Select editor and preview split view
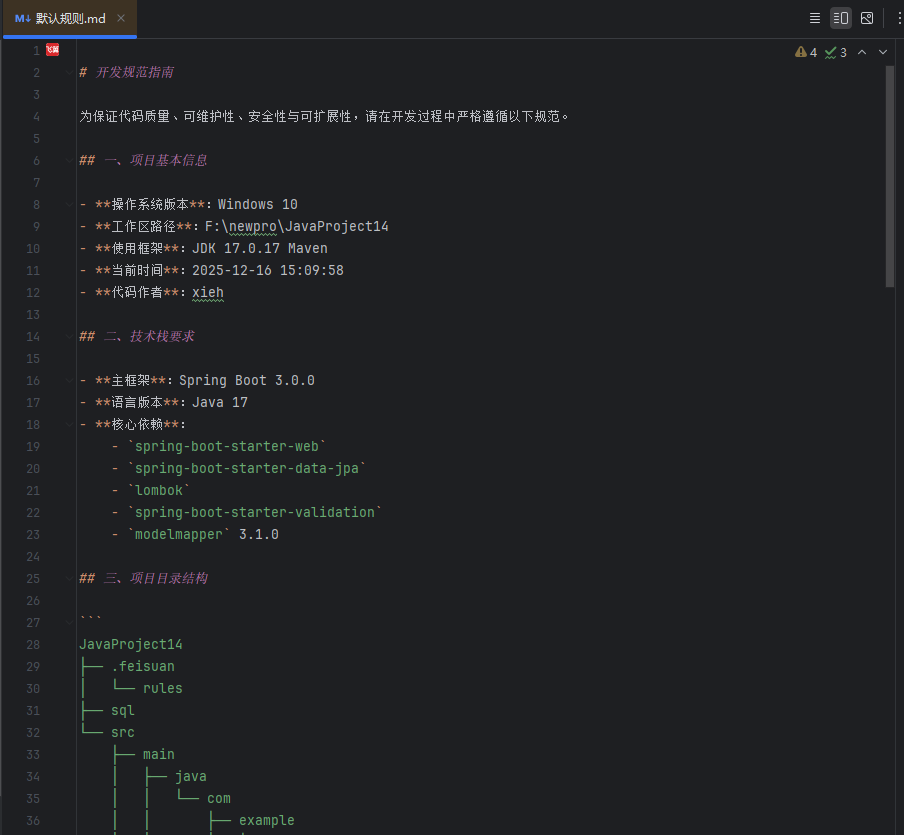The image size is (904, 835). coord(841,18)
